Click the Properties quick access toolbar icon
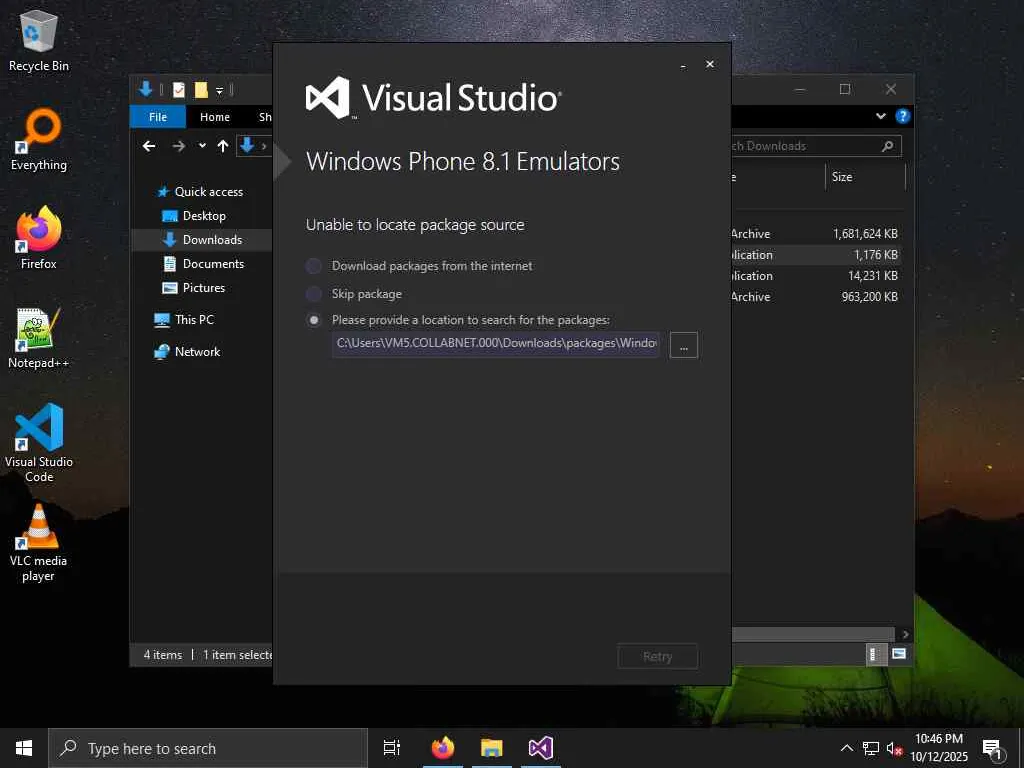 click(x=179, y=90)
